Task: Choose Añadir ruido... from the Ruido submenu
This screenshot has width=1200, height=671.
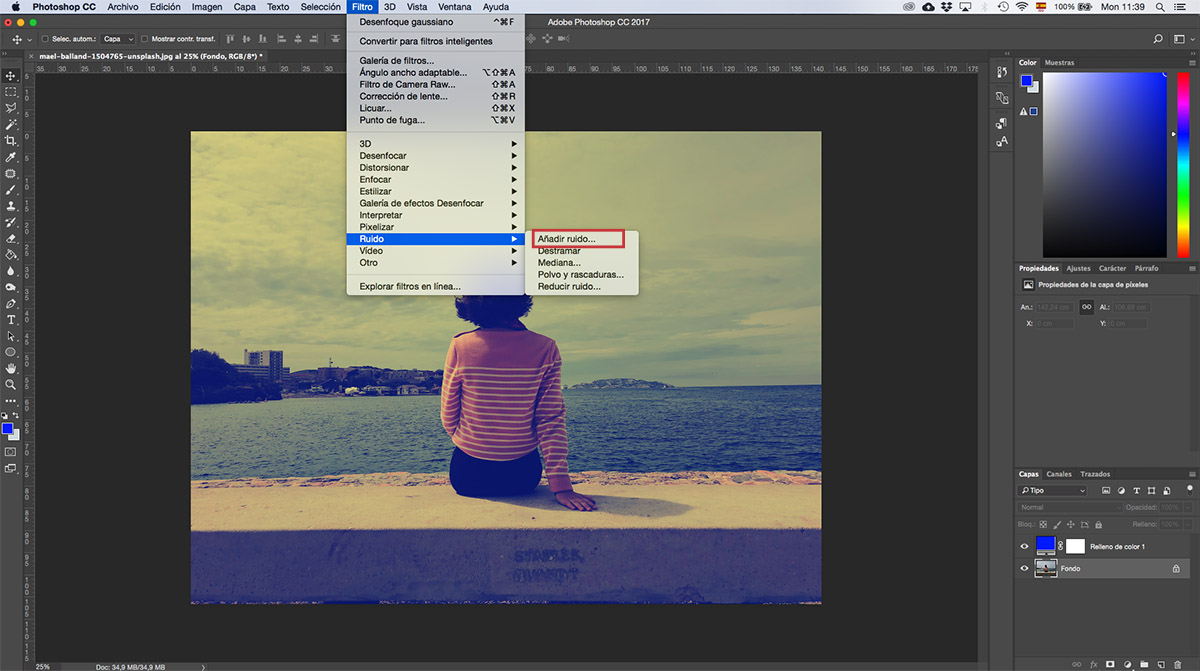Action: point(566,239)
